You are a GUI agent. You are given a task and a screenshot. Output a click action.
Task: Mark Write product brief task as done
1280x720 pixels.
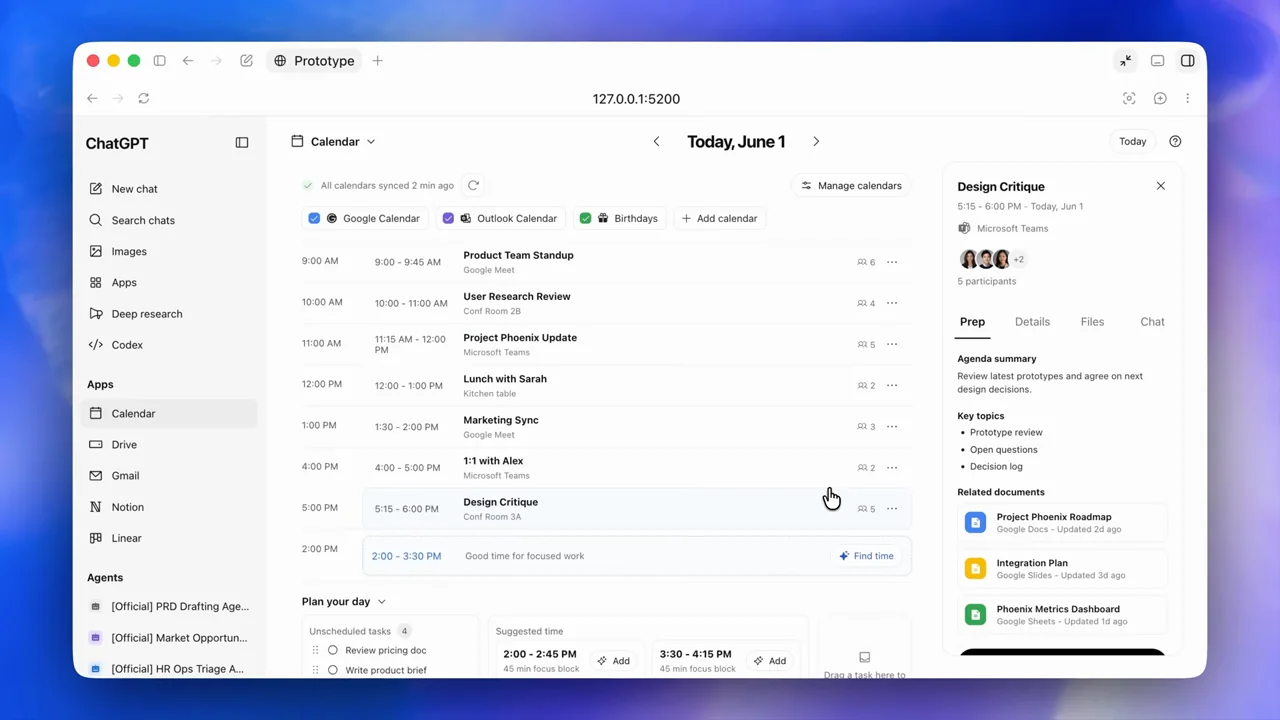coord(333,670)
